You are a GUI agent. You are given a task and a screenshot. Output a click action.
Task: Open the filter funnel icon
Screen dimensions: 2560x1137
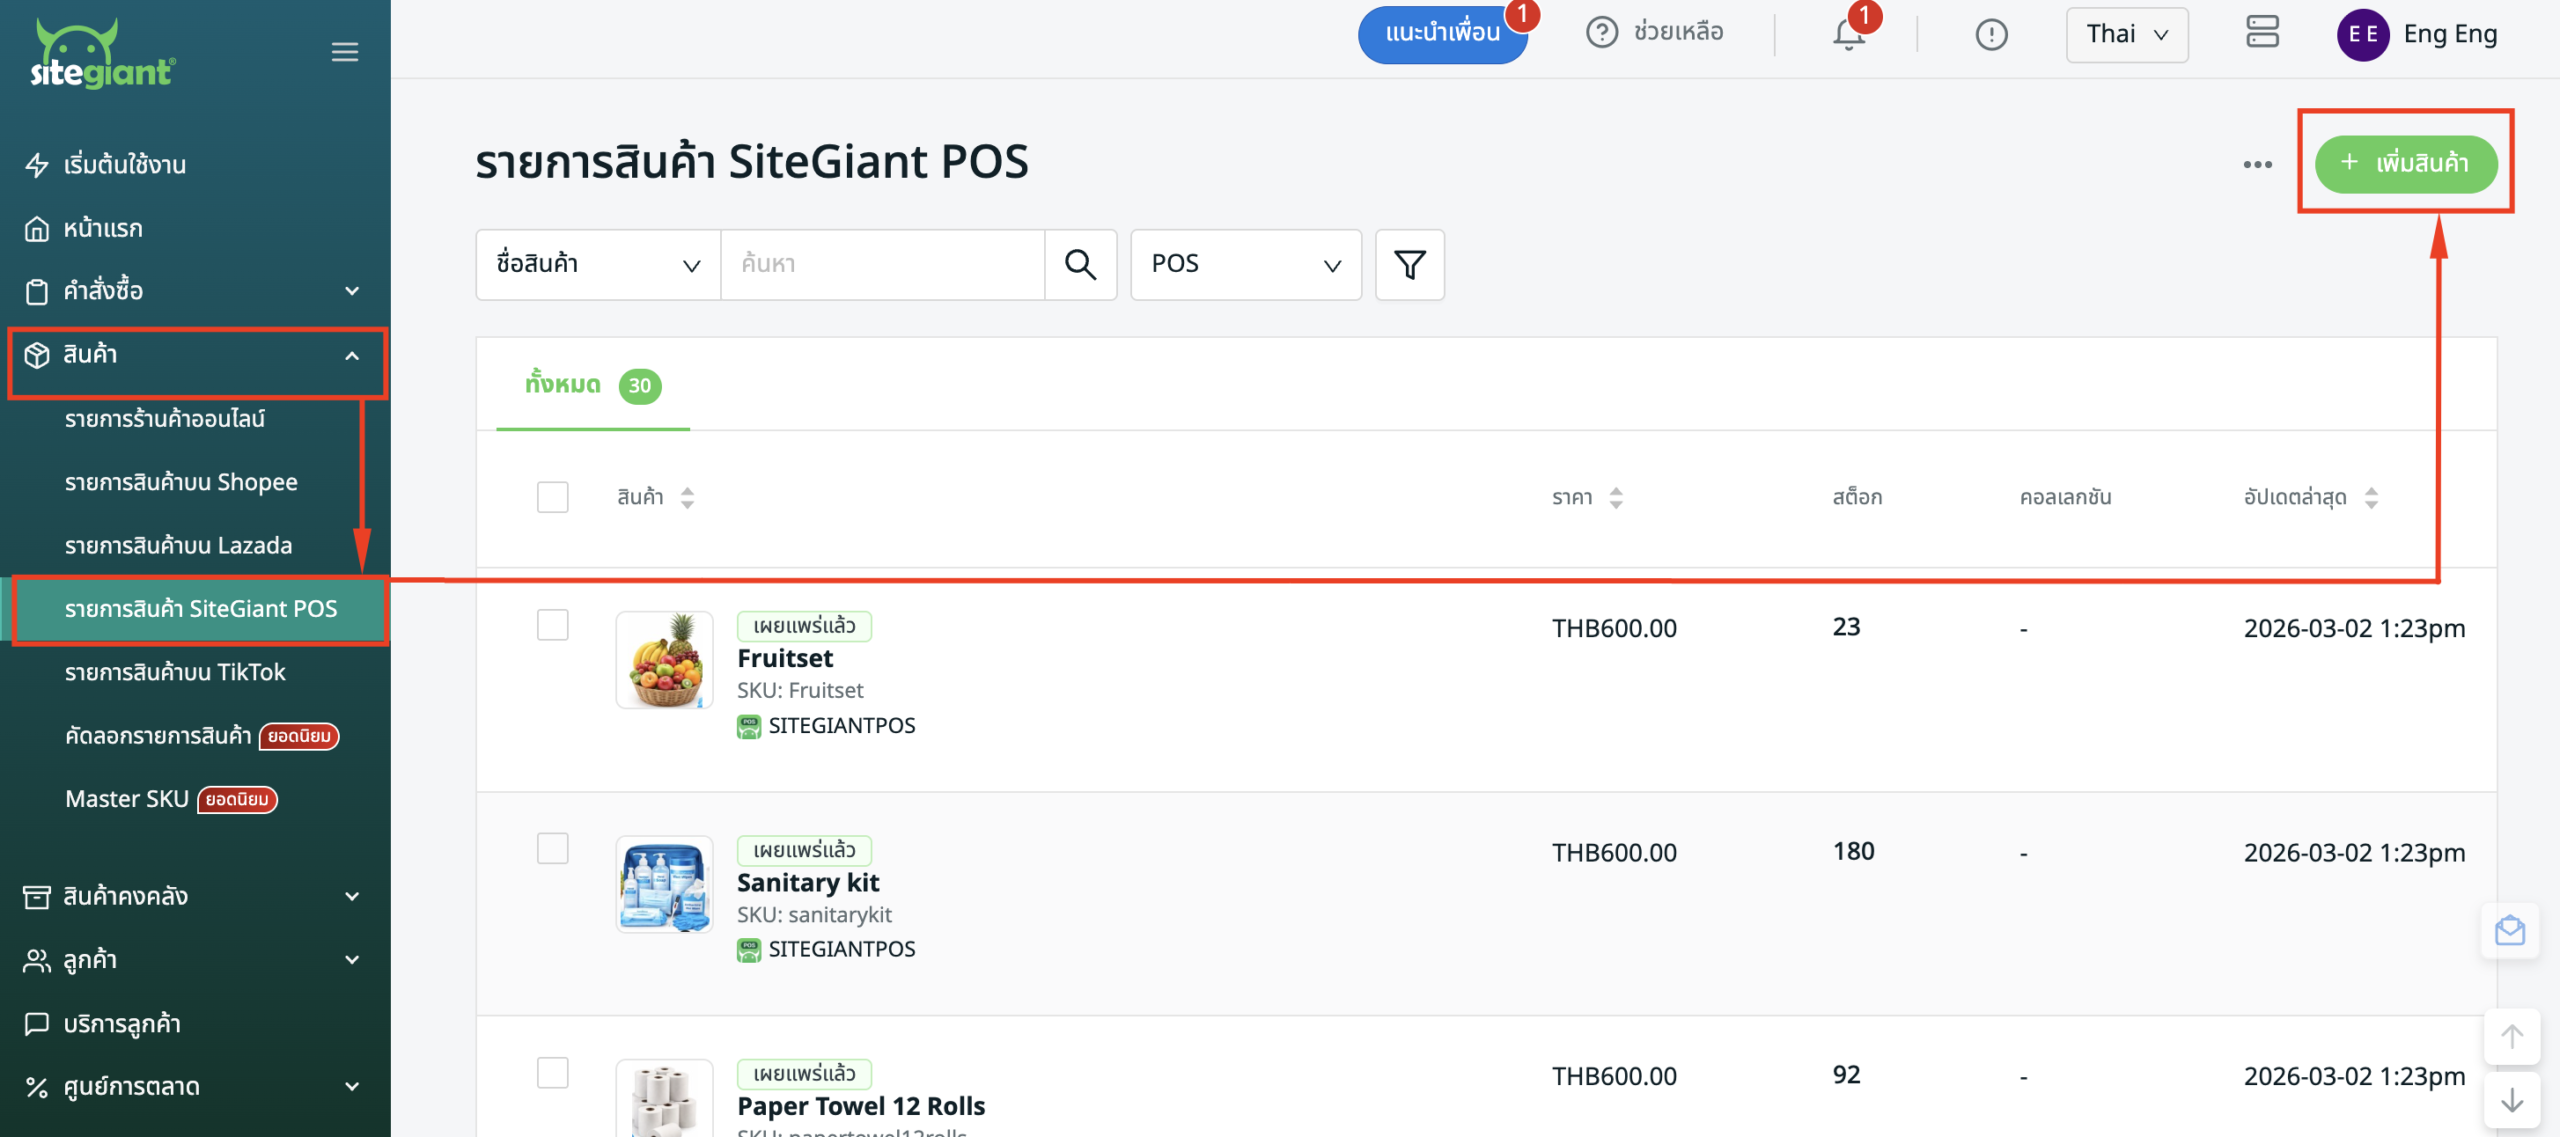(x=1409, y=265)
